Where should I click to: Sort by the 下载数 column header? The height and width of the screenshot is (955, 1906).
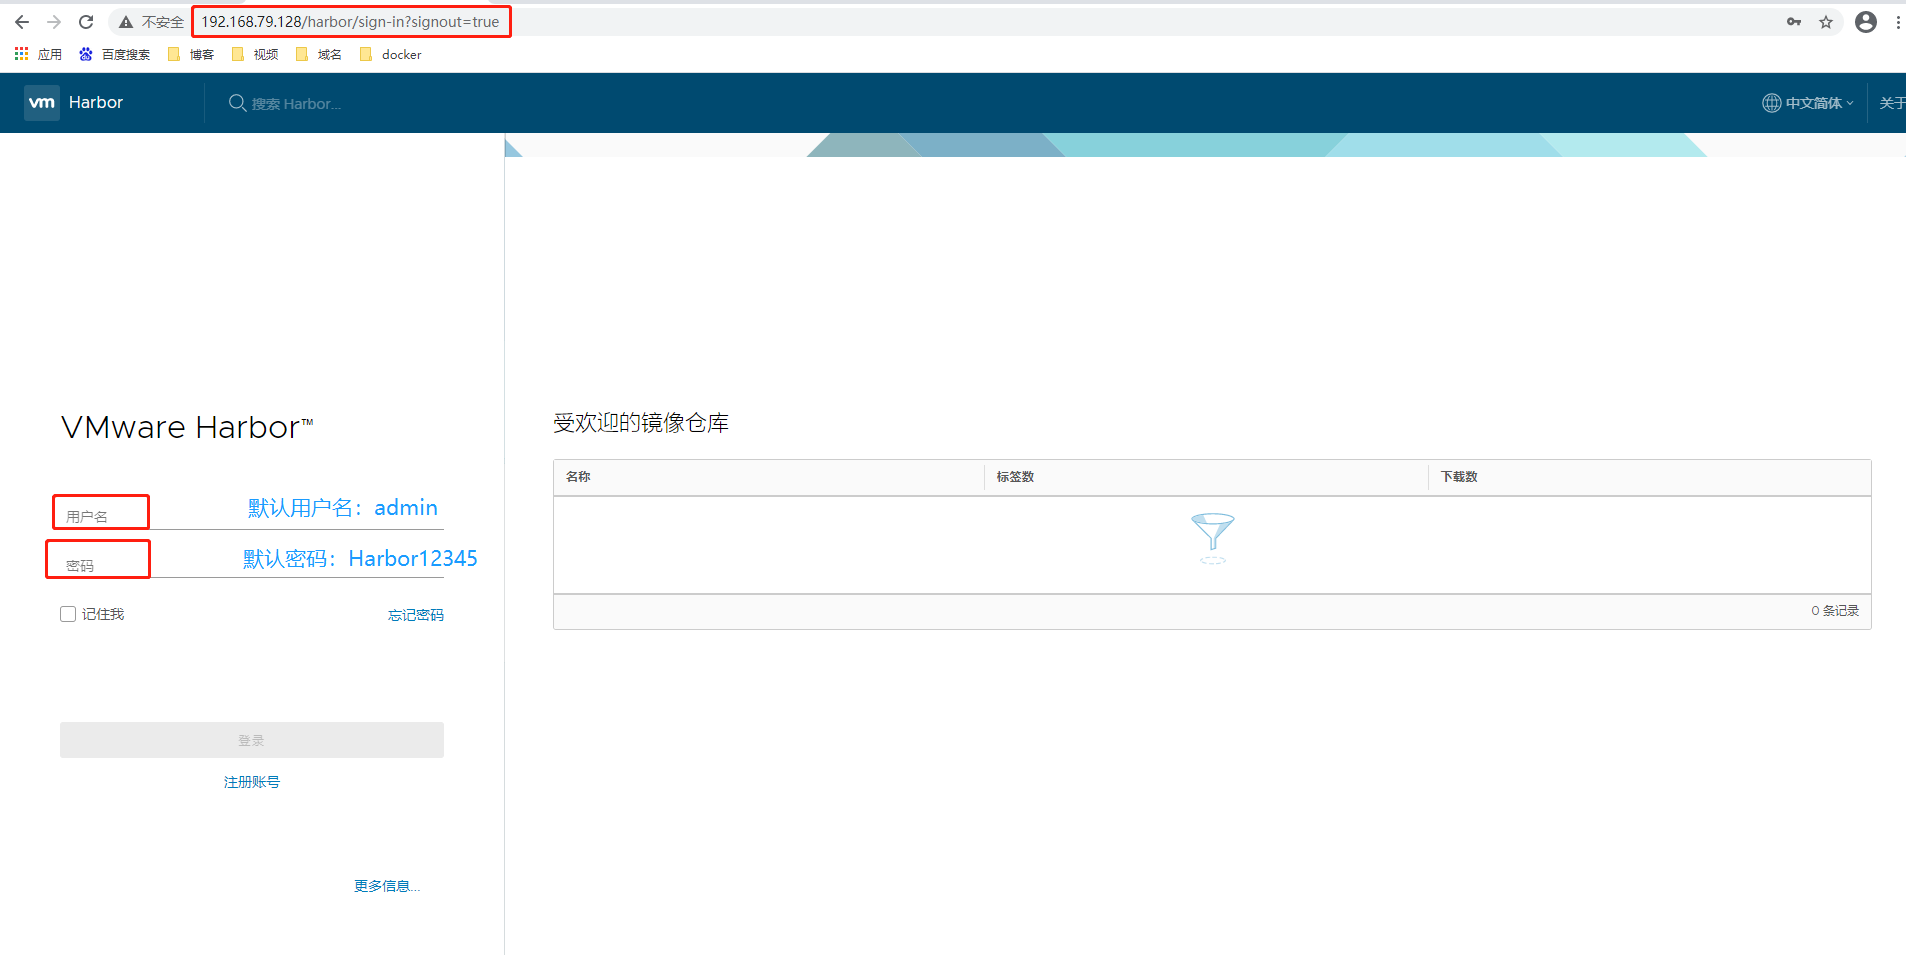coord(1459,477)
